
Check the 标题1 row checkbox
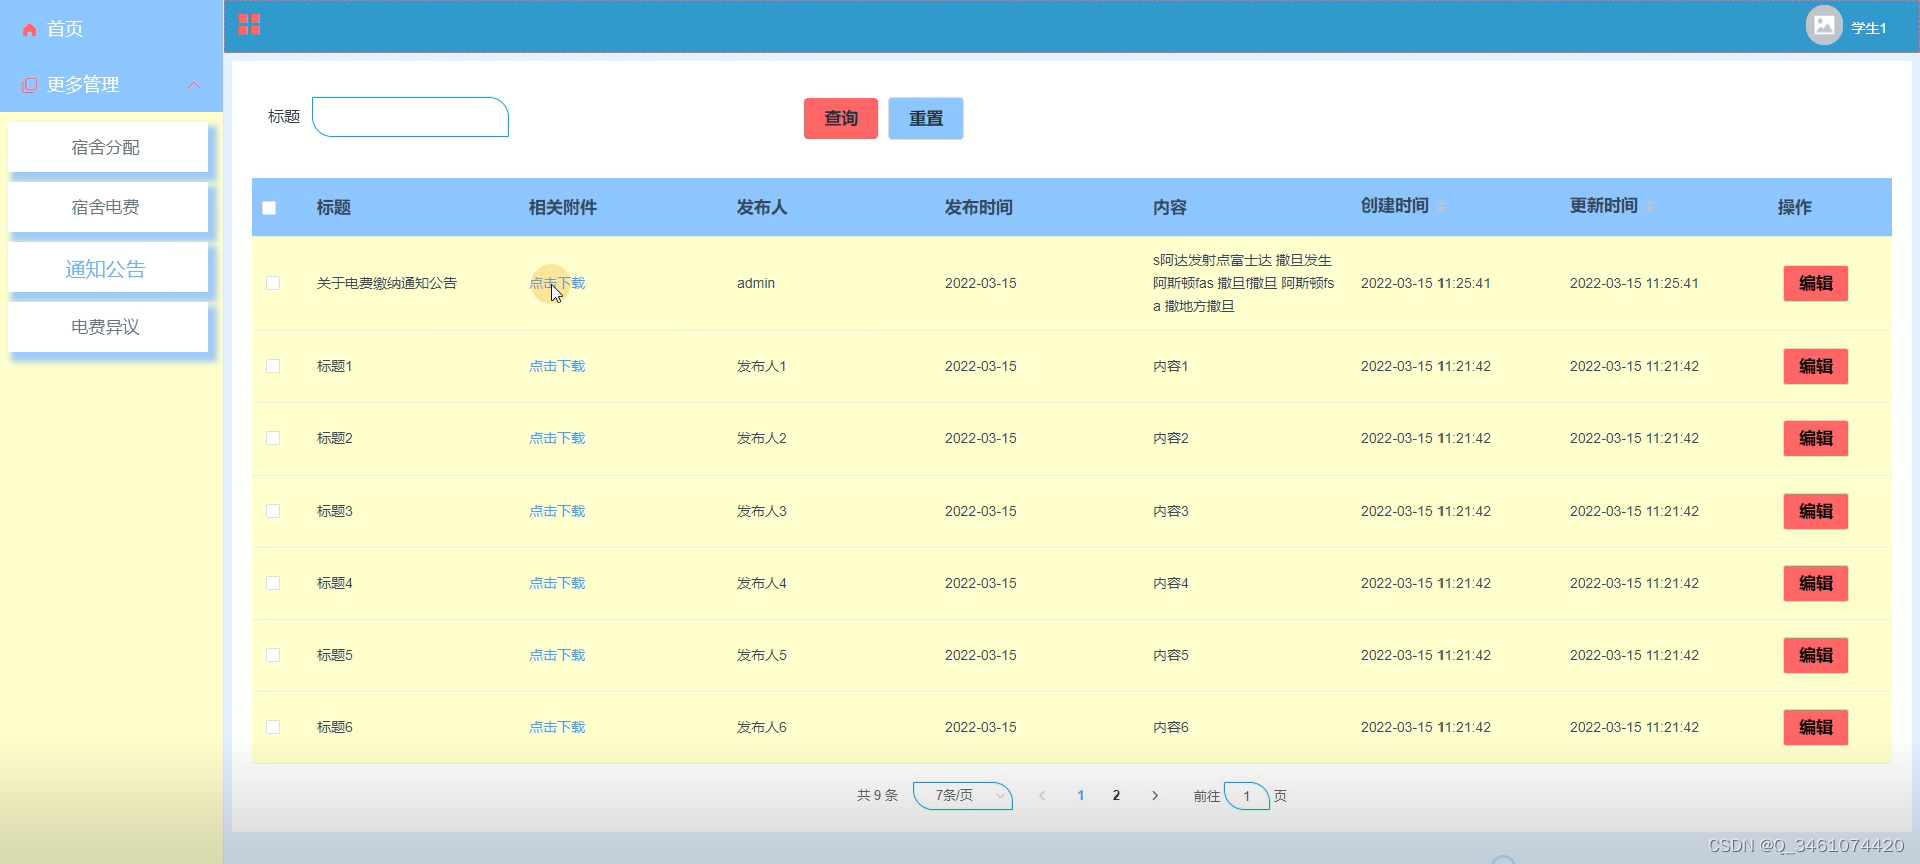tap(273, 366)
